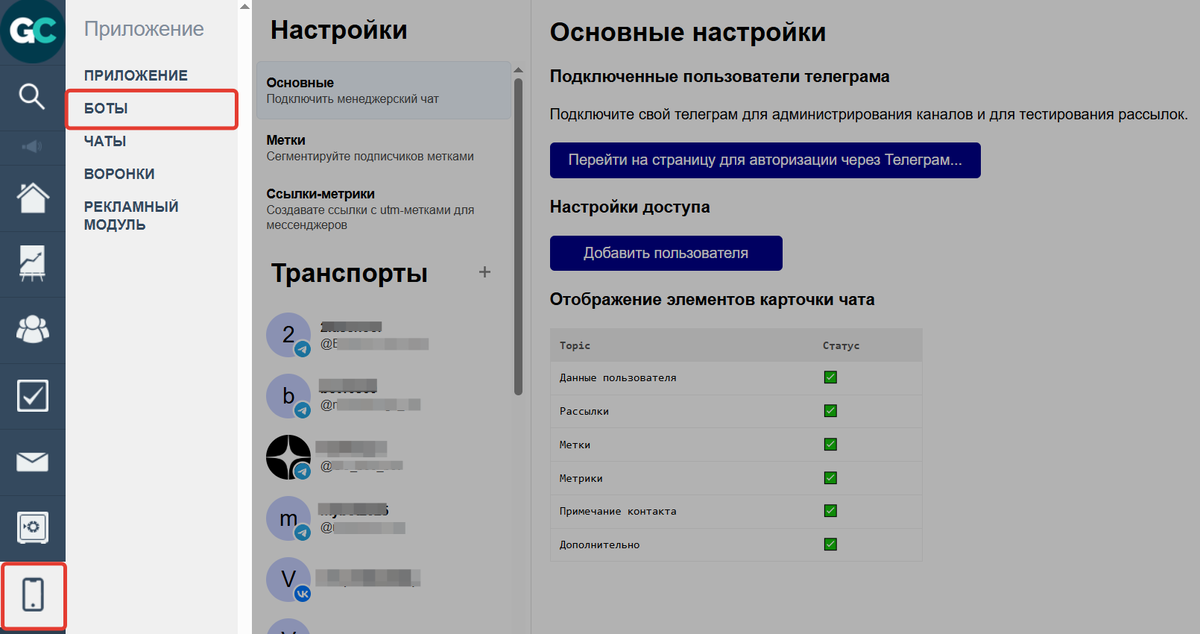The image size is (1200, 634).
Task: Click Добавить пользователя button
Action: (665, 253)
